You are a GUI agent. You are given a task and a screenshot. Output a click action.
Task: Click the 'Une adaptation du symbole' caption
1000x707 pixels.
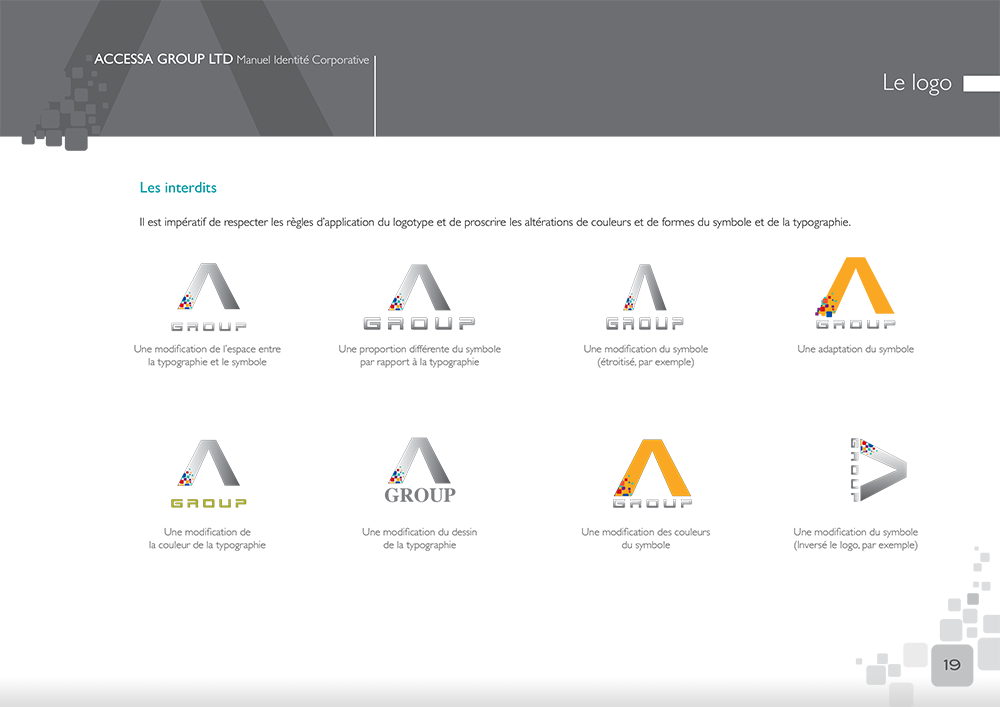click(855, 349)
